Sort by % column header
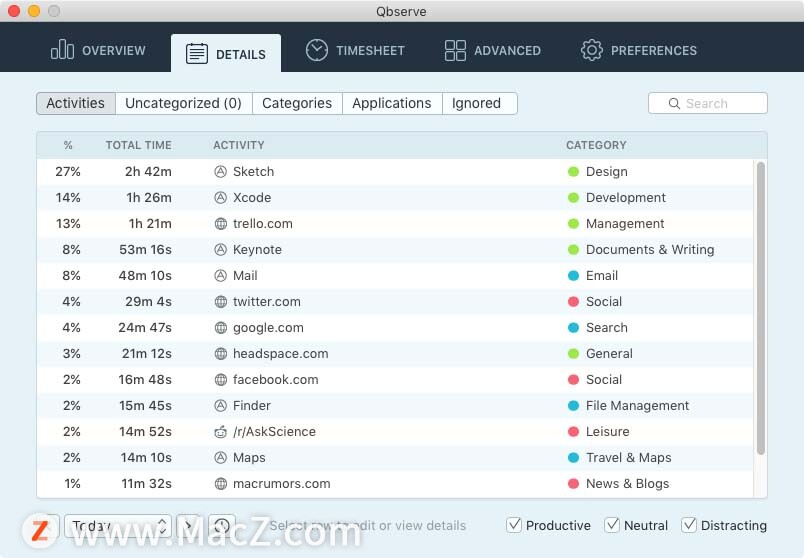The height and width of the screenshot is (558, 804). click(68, 145)
